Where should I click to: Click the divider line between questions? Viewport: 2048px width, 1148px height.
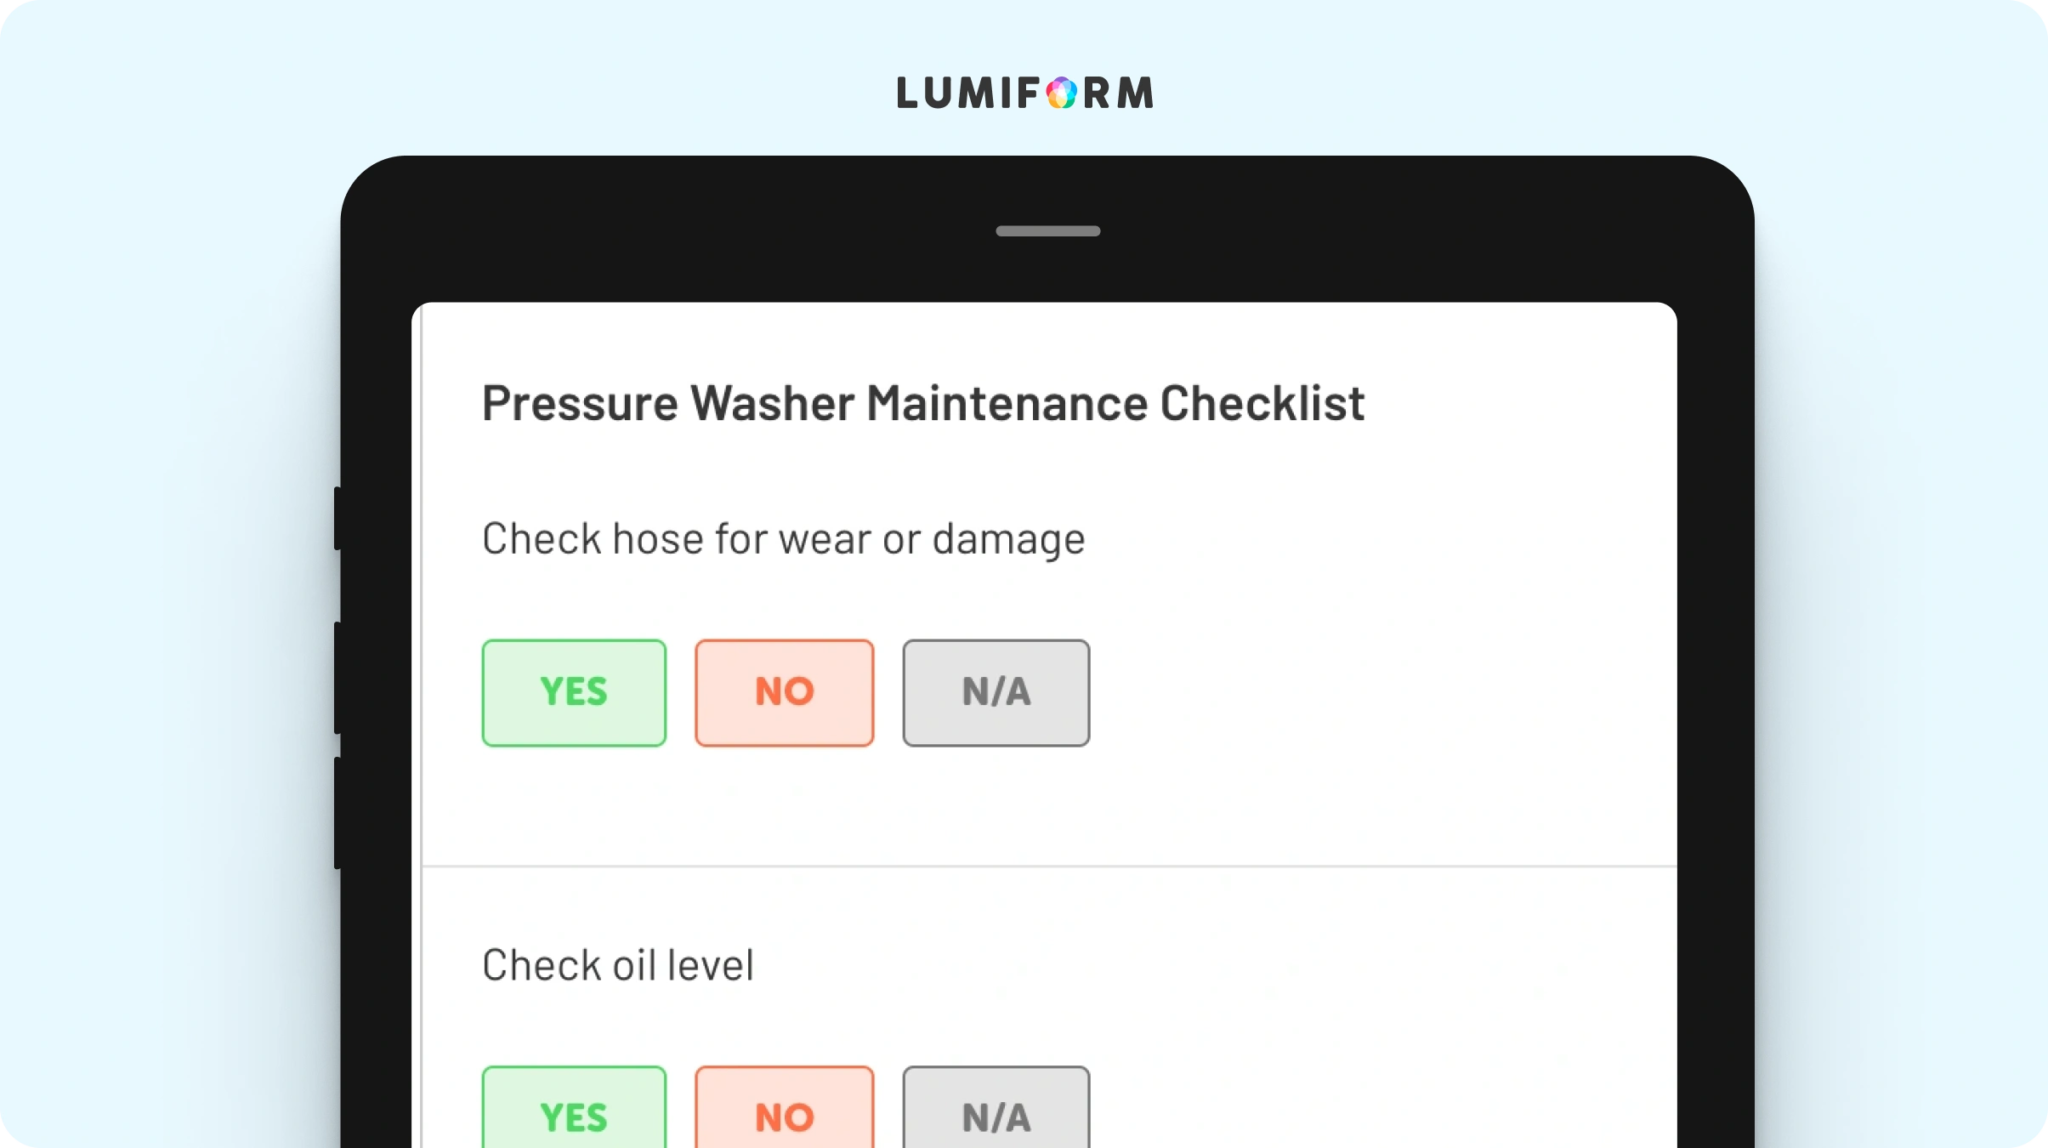(x=1049, y=866)
